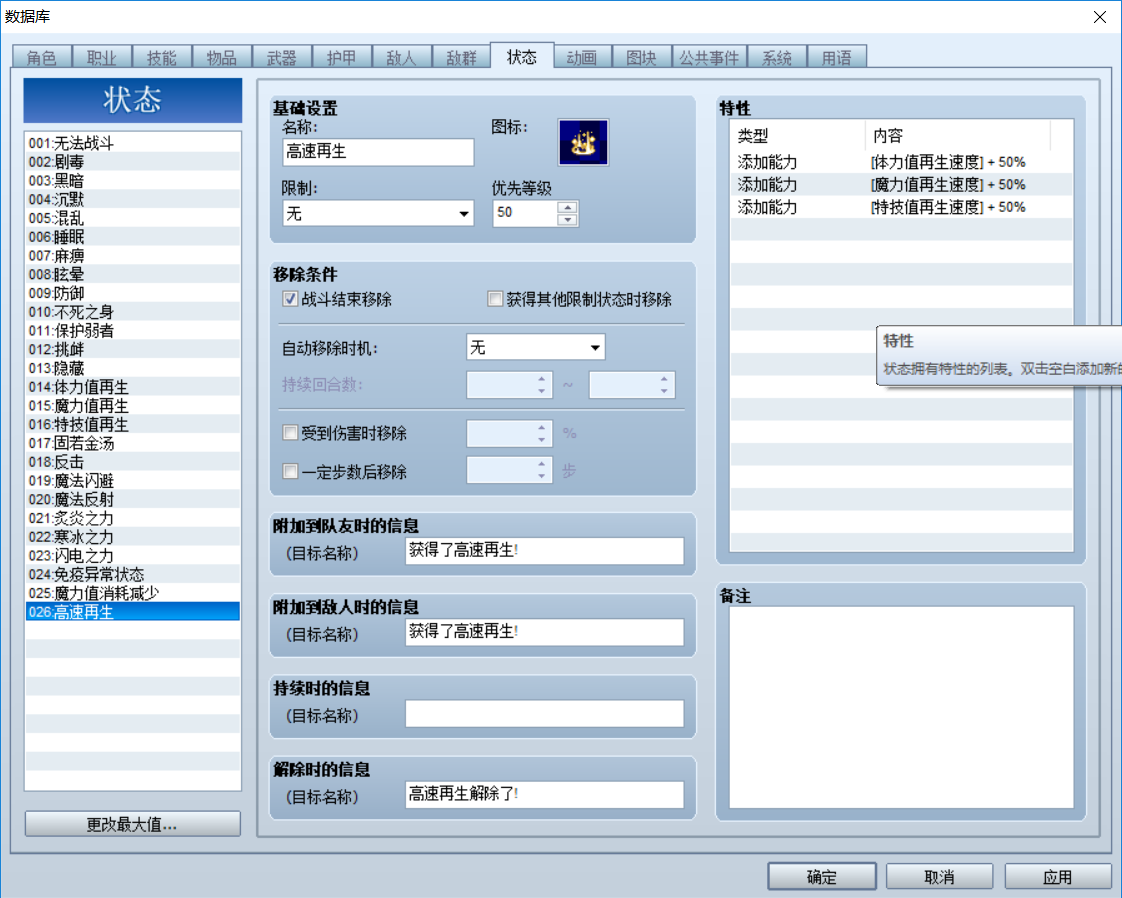Switch to the 公共事件 tab
1122x898 pixels.
pyautogui.click(x=709, y=57)
